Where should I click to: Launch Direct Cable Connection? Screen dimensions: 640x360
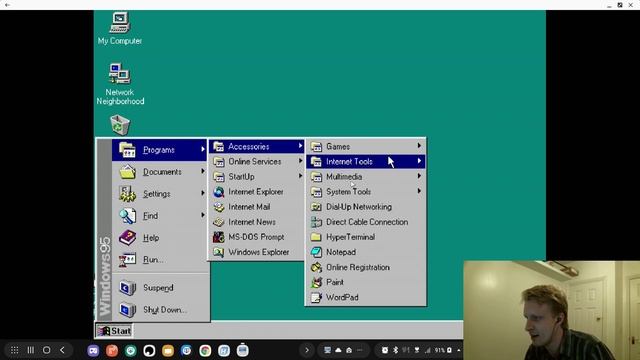click(366, 222)
